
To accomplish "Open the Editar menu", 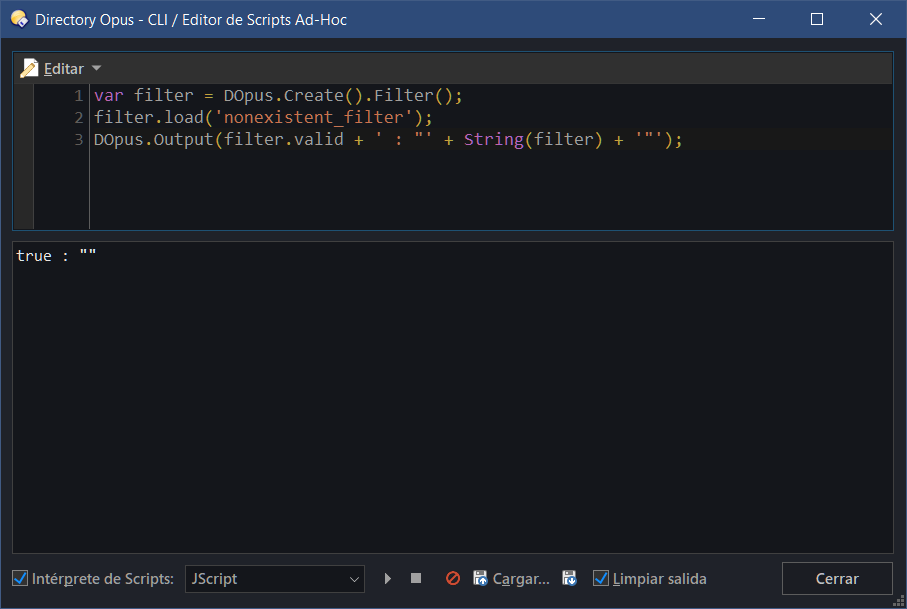I will click(64, 69).
